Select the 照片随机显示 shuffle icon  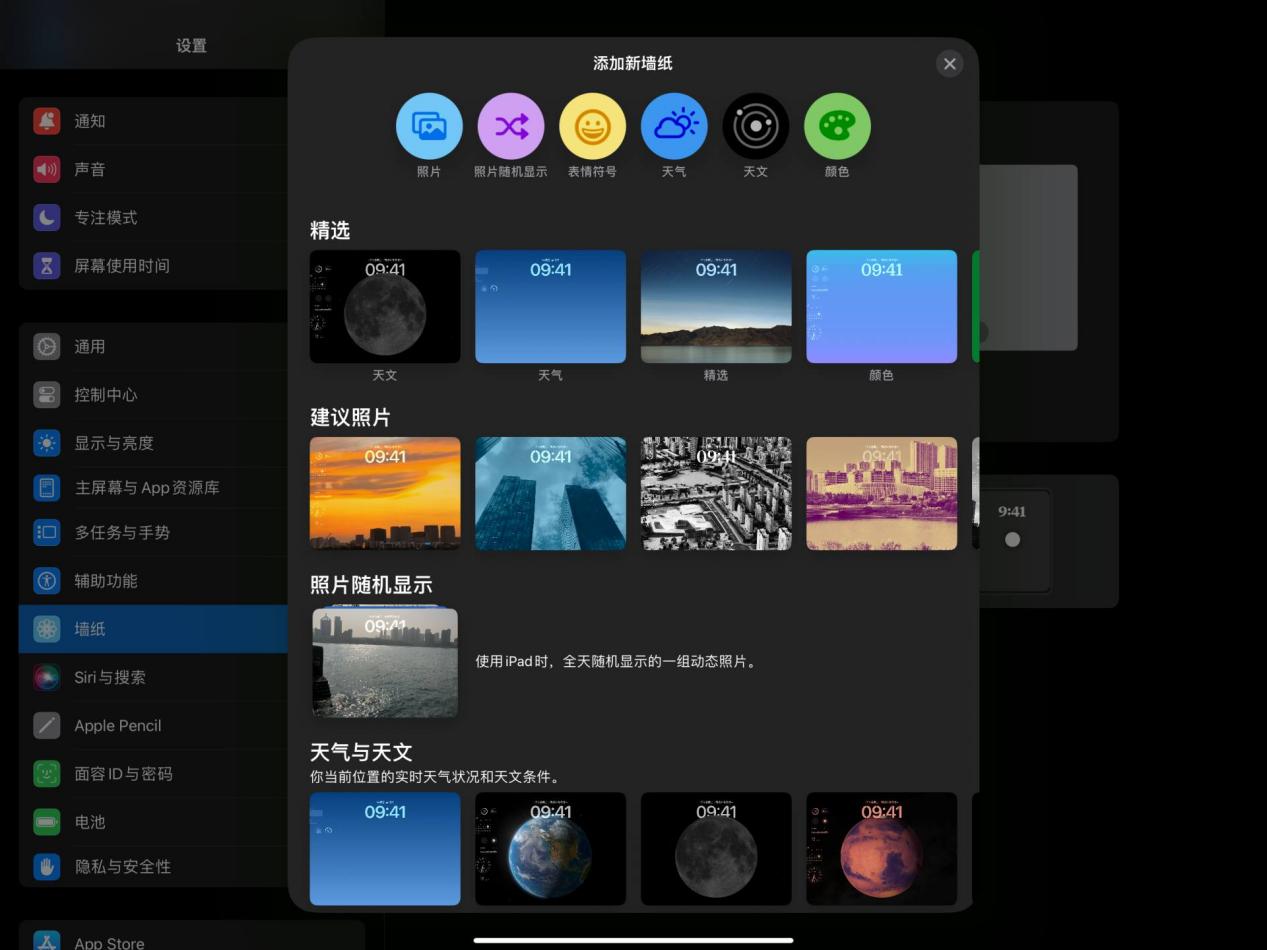tap(510, 125)
